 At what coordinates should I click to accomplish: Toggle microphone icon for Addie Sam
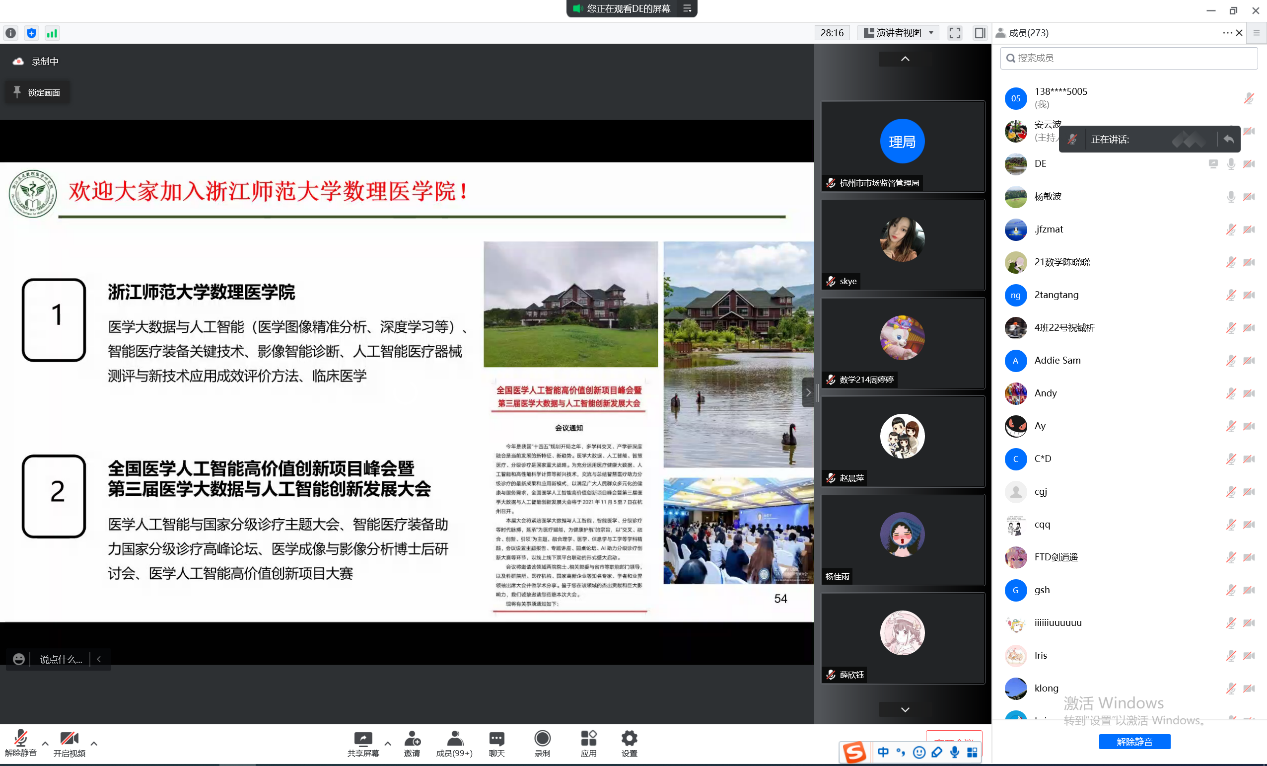click(x=1231, y=360)
